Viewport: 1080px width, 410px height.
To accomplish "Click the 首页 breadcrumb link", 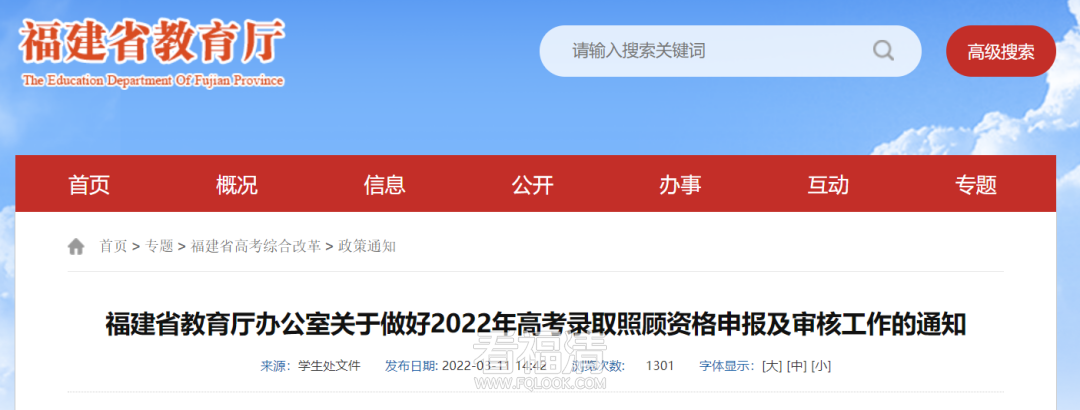I will click(113, 247).
